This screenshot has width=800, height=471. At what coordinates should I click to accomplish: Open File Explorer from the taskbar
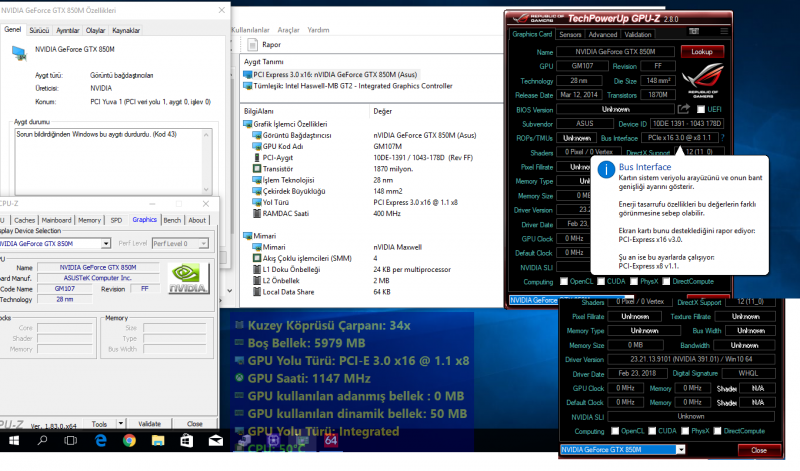point(158,440)
